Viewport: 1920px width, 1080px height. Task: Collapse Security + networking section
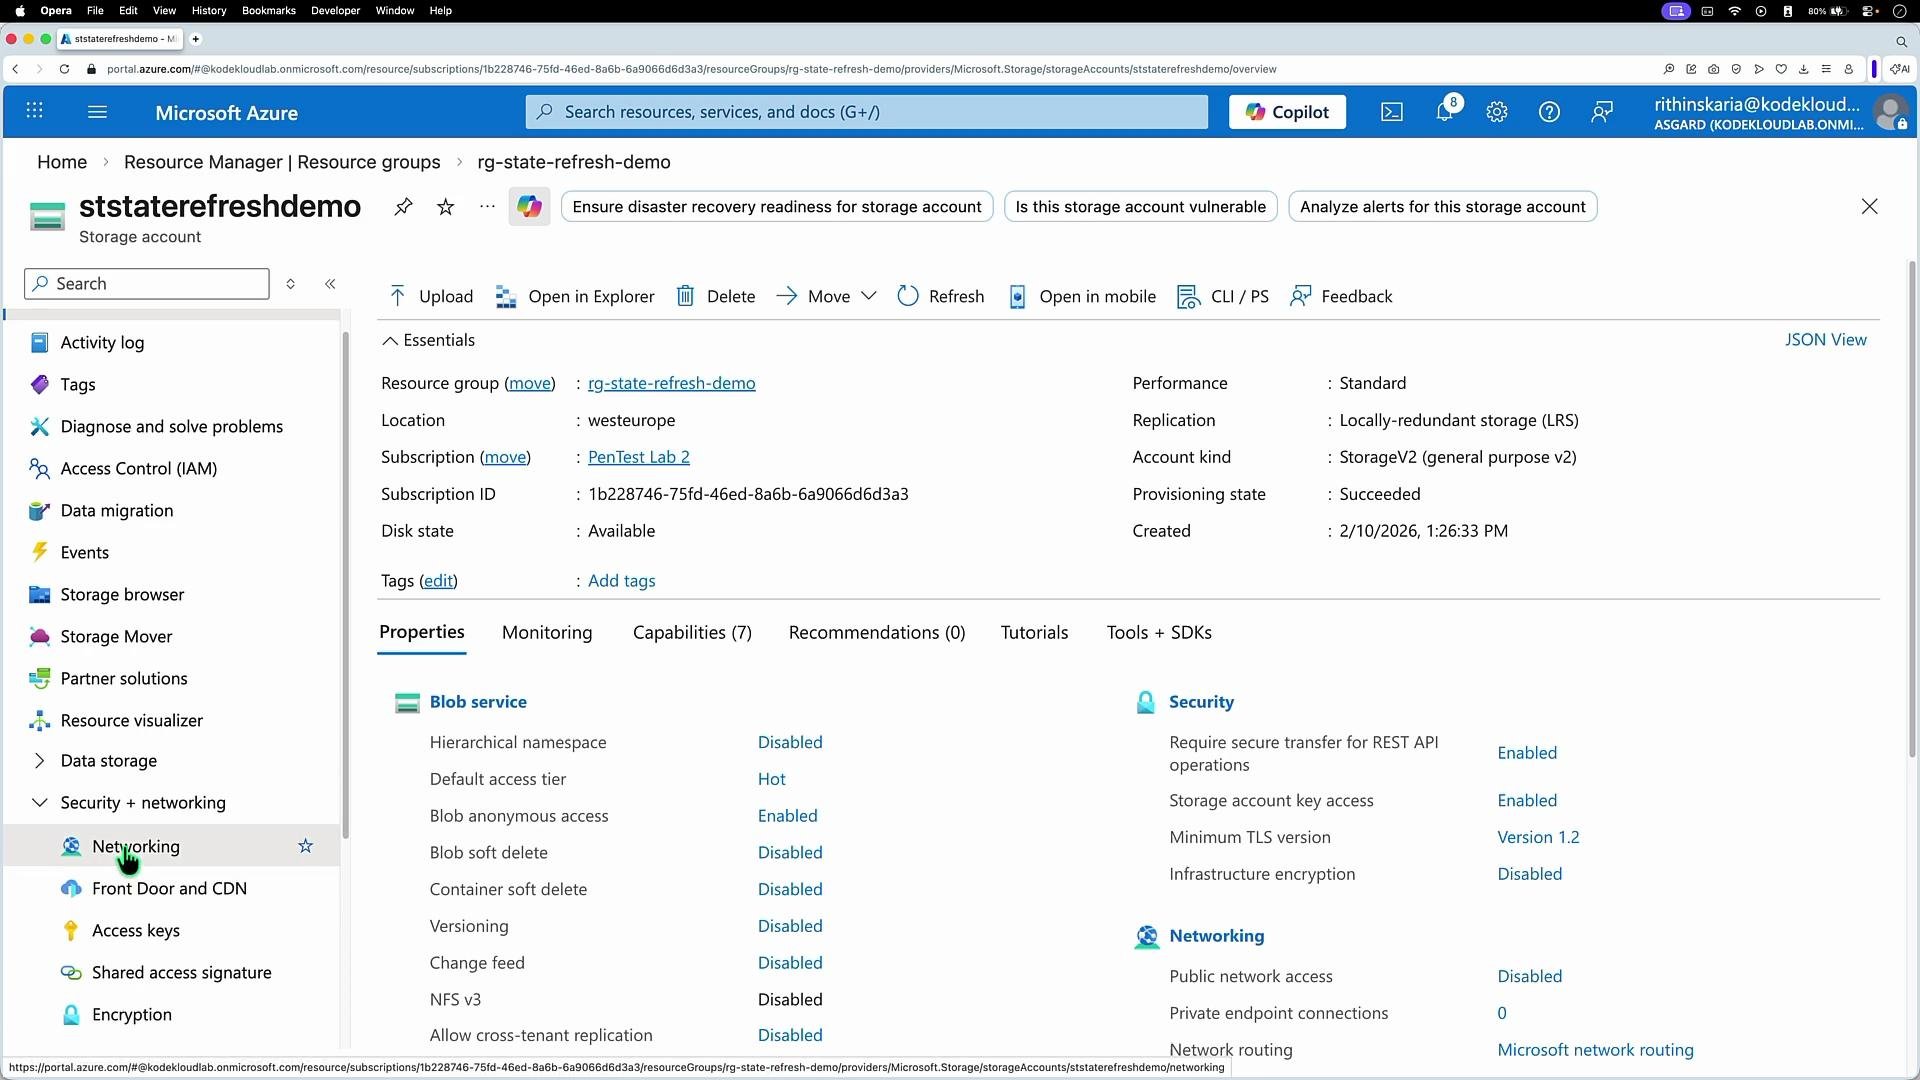click(142, 803)
